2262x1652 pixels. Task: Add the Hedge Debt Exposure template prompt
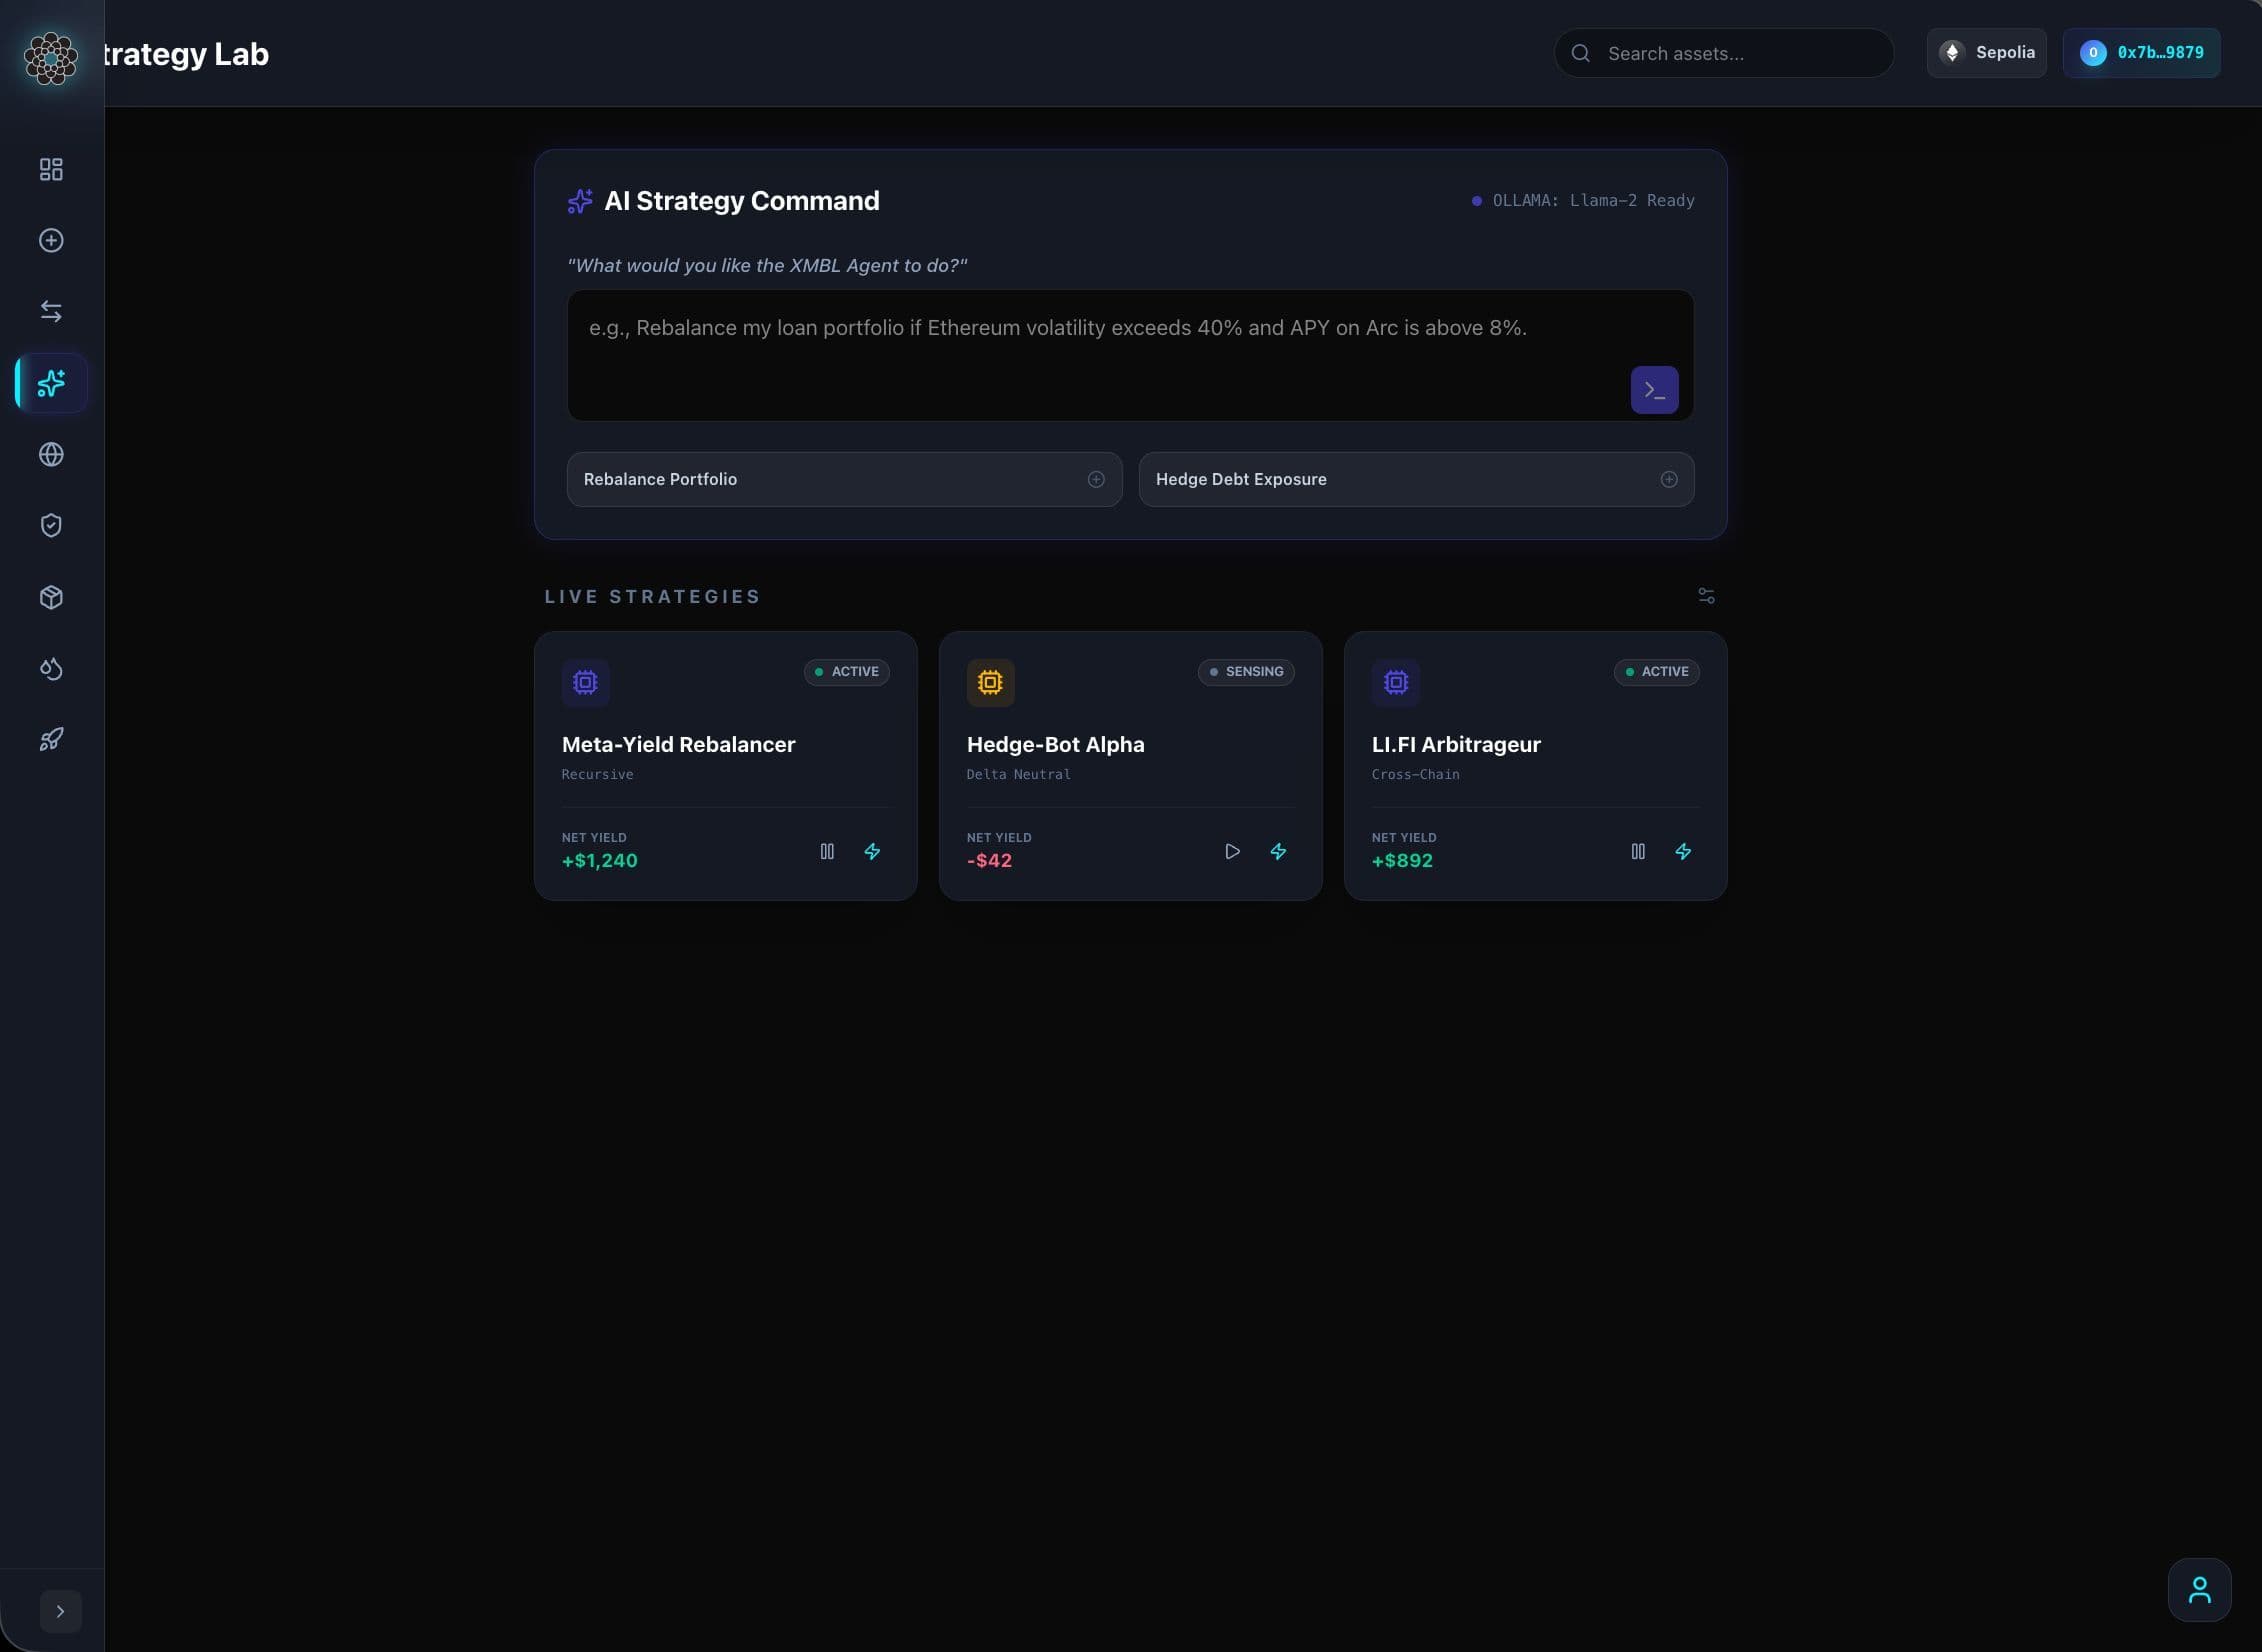[x=1668, y=479]
